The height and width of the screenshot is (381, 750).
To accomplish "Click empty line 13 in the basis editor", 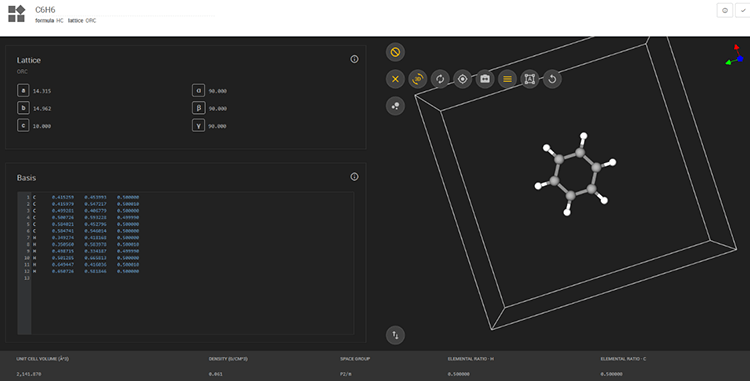I will (x=191, y=278).
